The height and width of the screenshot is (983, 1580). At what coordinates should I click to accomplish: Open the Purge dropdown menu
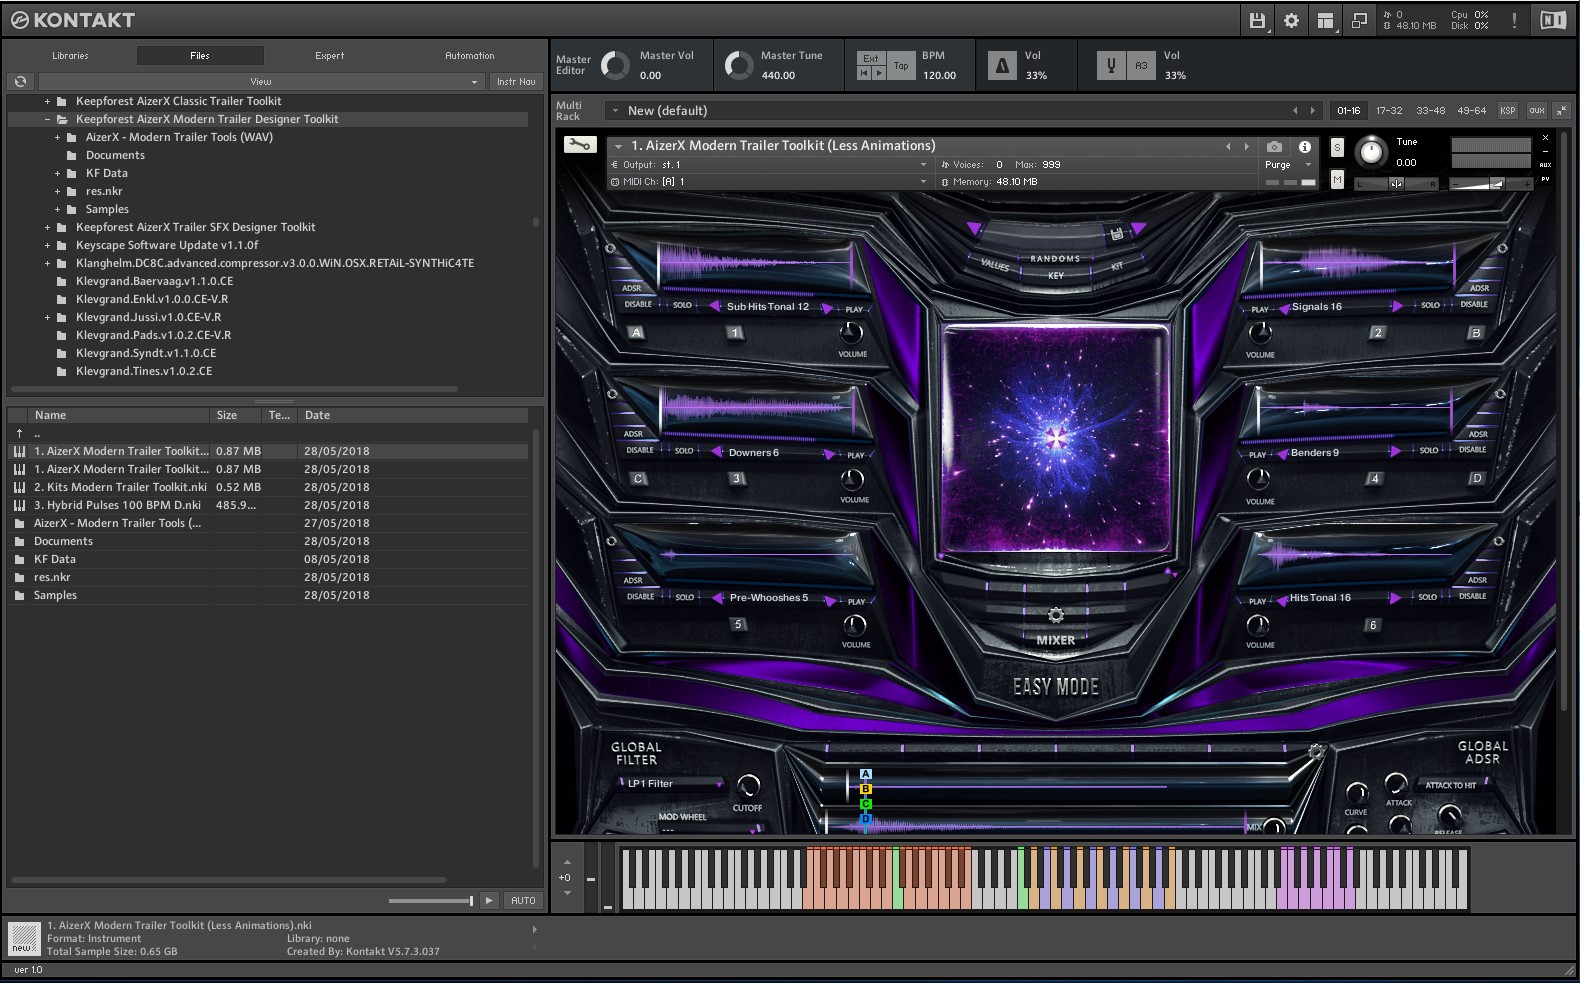[1286, 164]
